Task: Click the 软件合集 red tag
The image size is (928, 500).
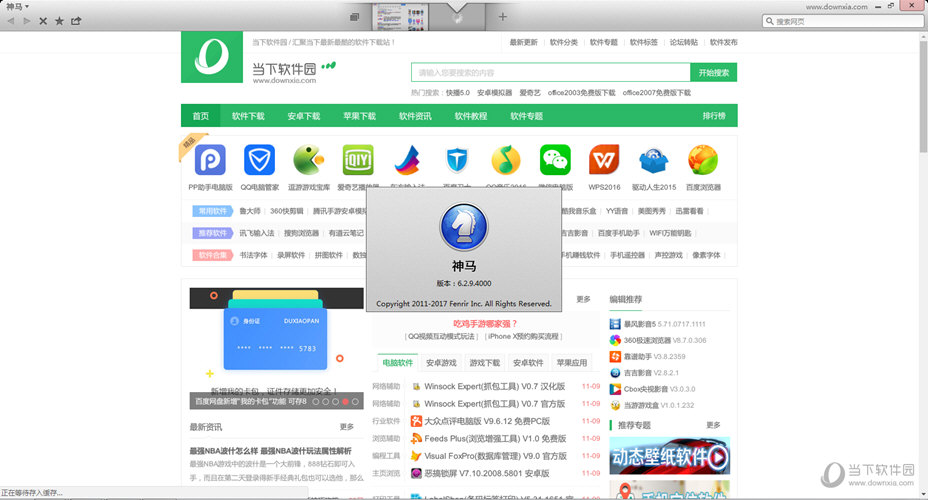Action: coord(212,255)
